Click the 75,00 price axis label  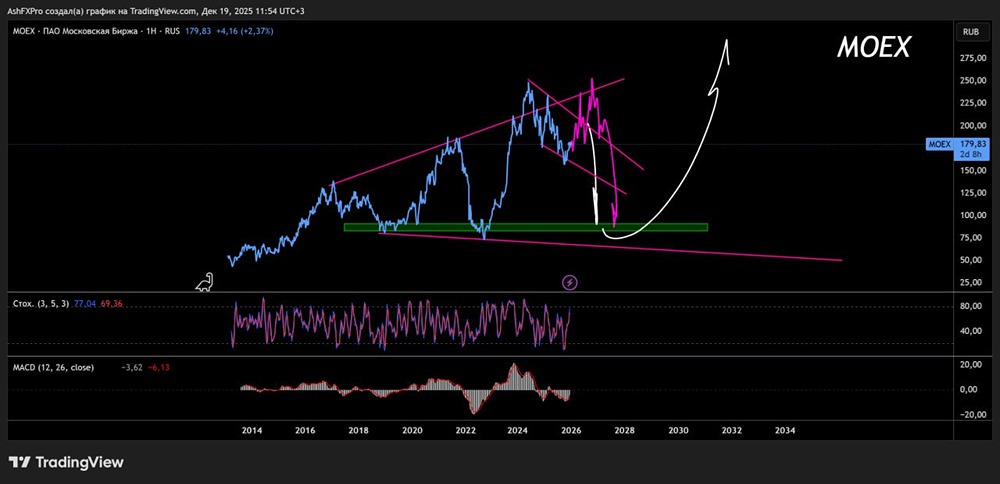pos(971,237)
